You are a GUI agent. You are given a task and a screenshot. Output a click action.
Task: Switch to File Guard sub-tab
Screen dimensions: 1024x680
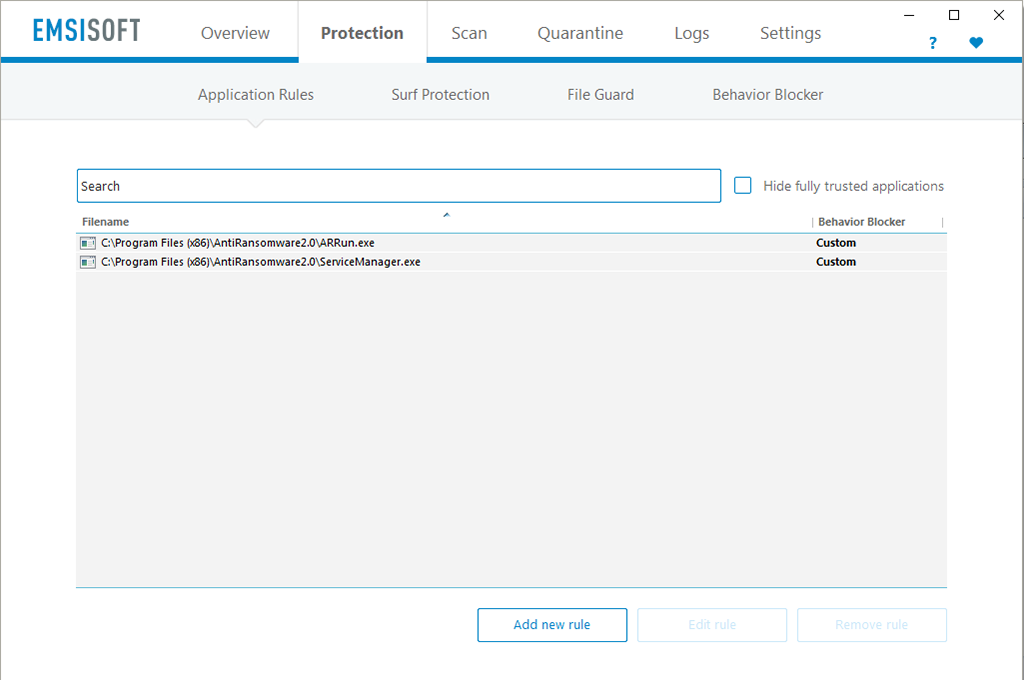pyautogui.click(x=600, y=95)
